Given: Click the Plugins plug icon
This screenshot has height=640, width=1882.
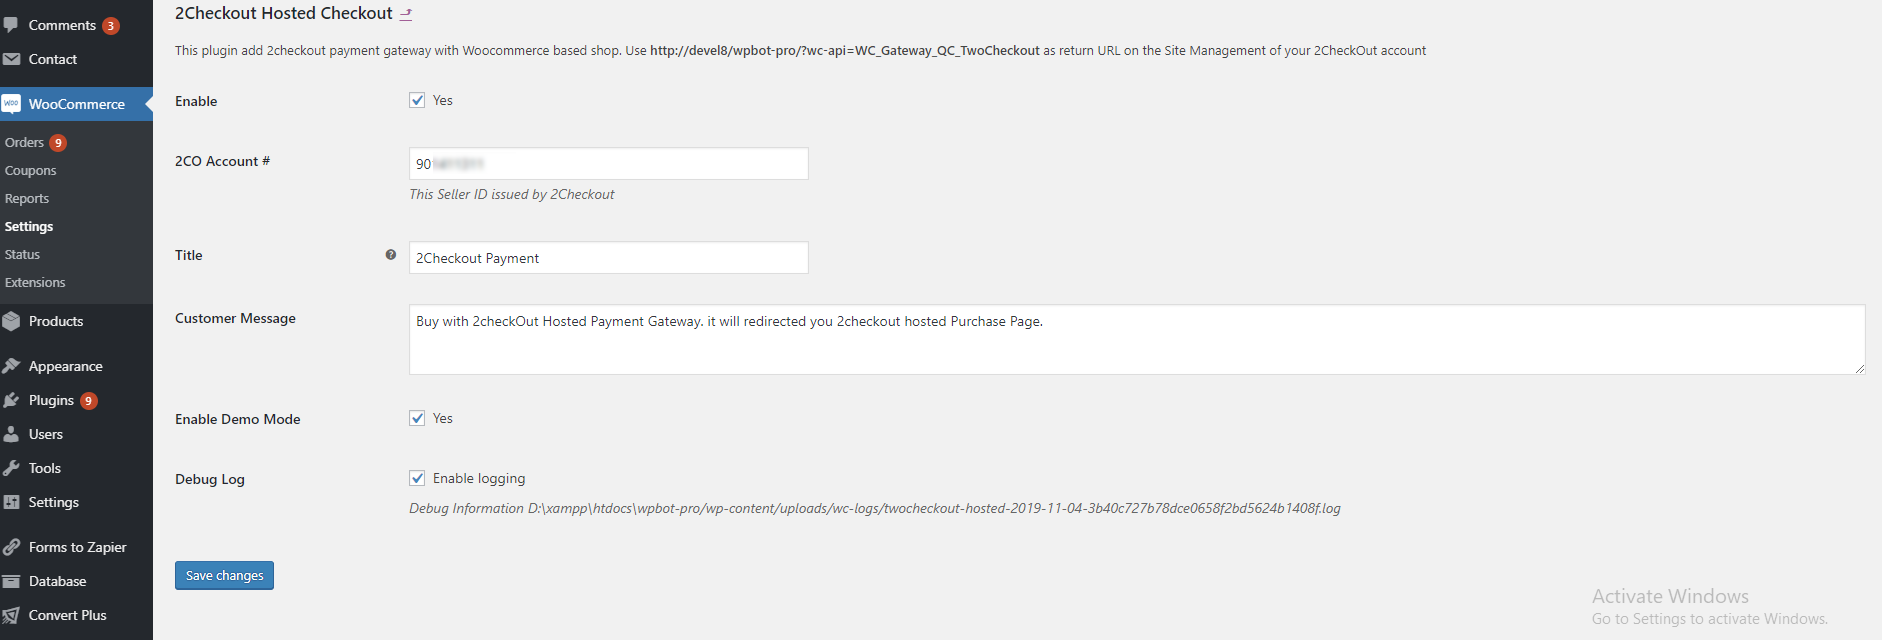Looking at the screenshot, I should [11, 400].
